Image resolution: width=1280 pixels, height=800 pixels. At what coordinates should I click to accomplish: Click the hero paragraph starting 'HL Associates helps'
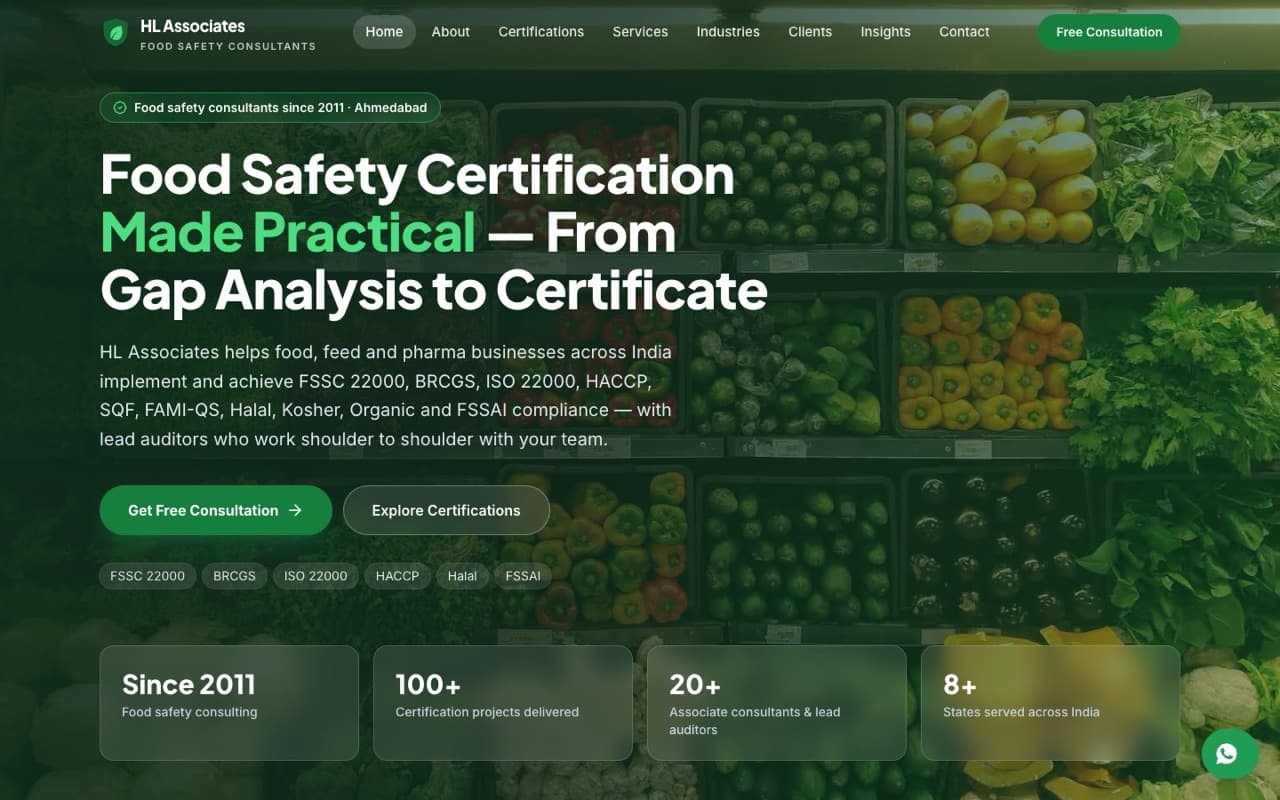386,396
